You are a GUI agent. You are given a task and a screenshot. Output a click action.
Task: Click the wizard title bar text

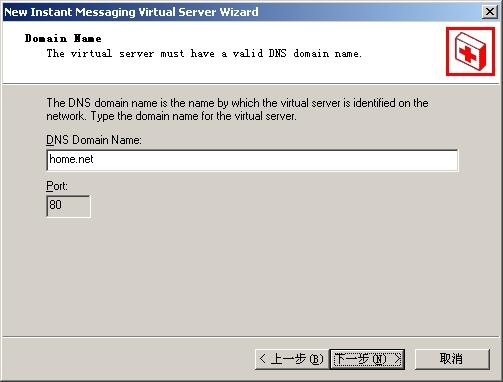coord(131,12)
